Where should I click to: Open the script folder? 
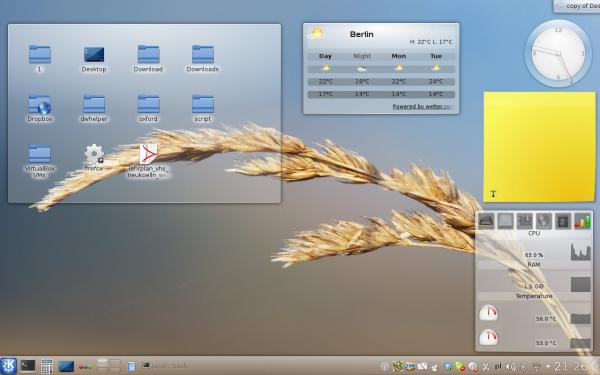[x=202, y=108]
